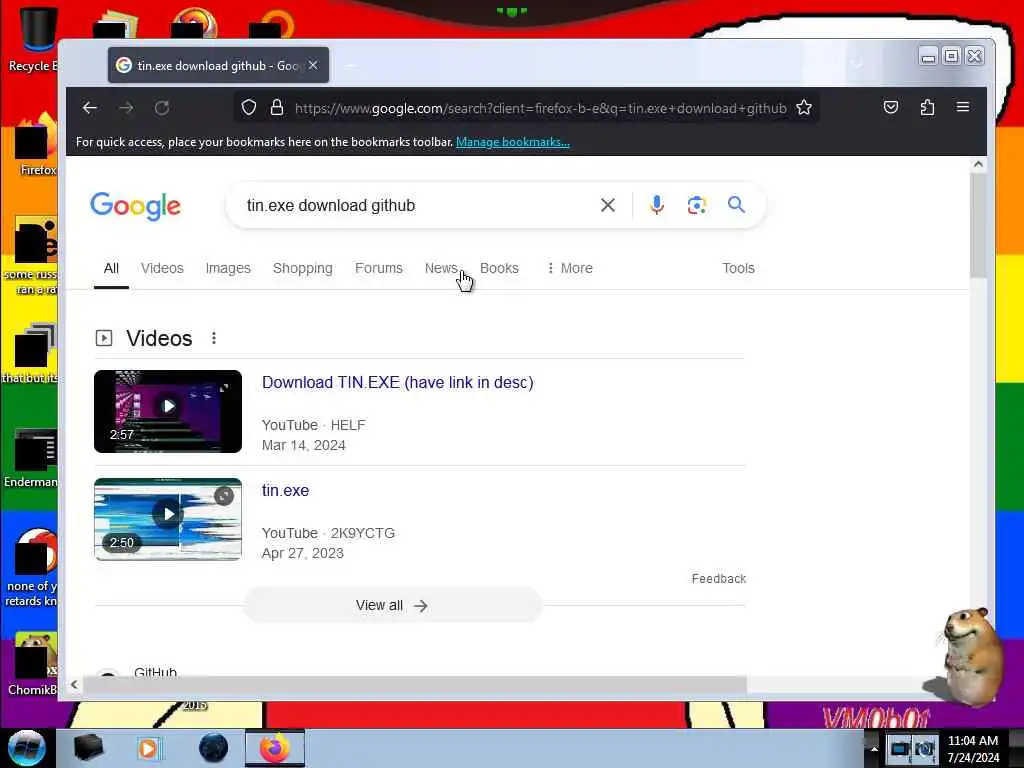The height and width of the screenshot is (768, 1024).
Task: Switch to the Images search tab
Action: pyautogui.click(x=228, y=268)
